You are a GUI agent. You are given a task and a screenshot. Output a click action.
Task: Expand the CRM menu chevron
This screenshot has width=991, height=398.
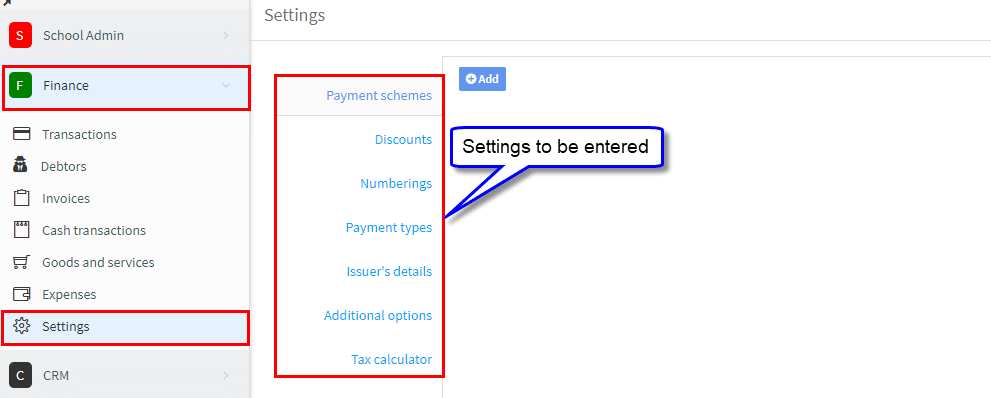tap(226, 375)
